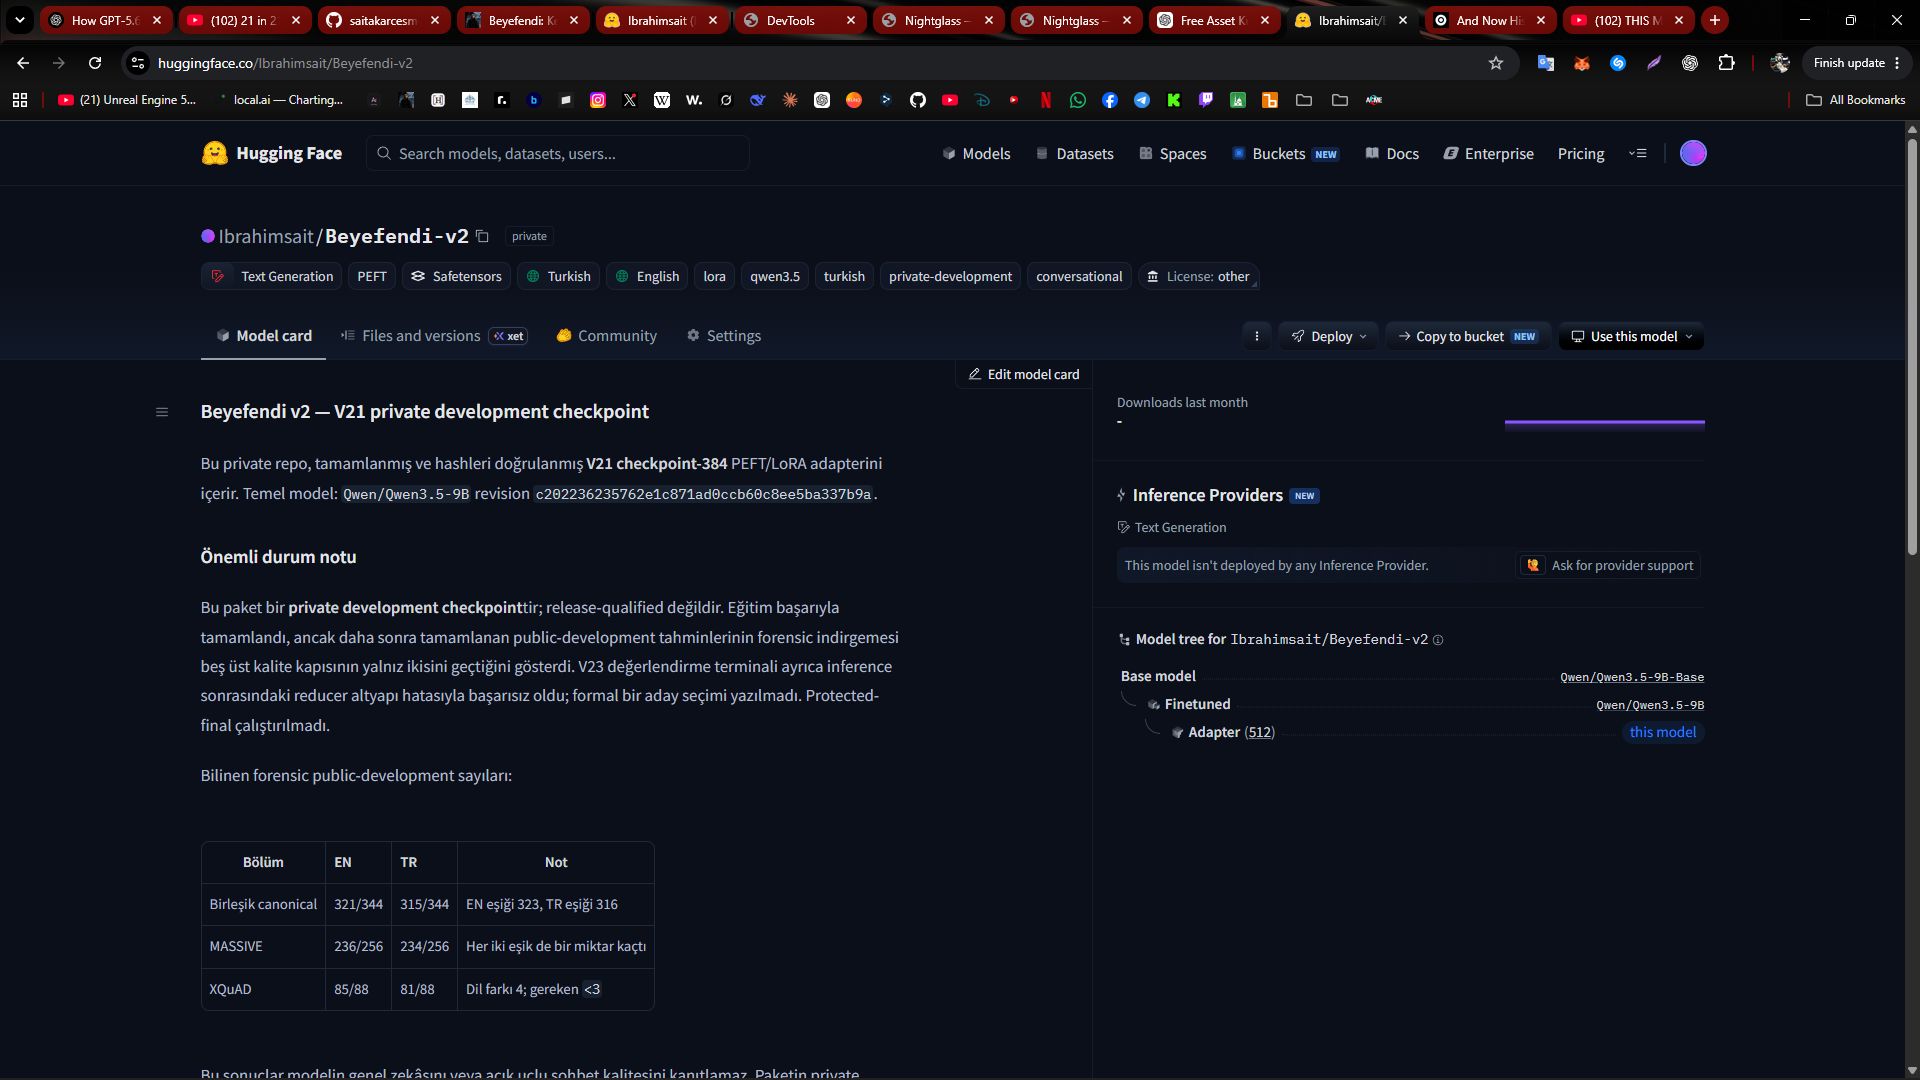Click Edit model card

pyautogui.click(x=1024, y=374)
